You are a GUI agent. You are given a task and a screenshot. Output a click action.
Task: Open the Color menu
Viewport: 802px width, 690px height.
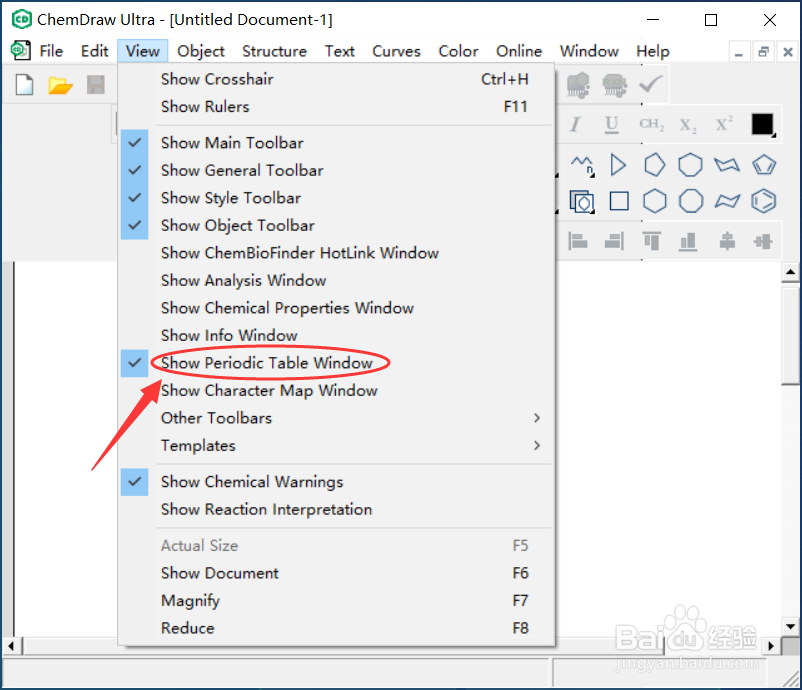pos(458,51)
